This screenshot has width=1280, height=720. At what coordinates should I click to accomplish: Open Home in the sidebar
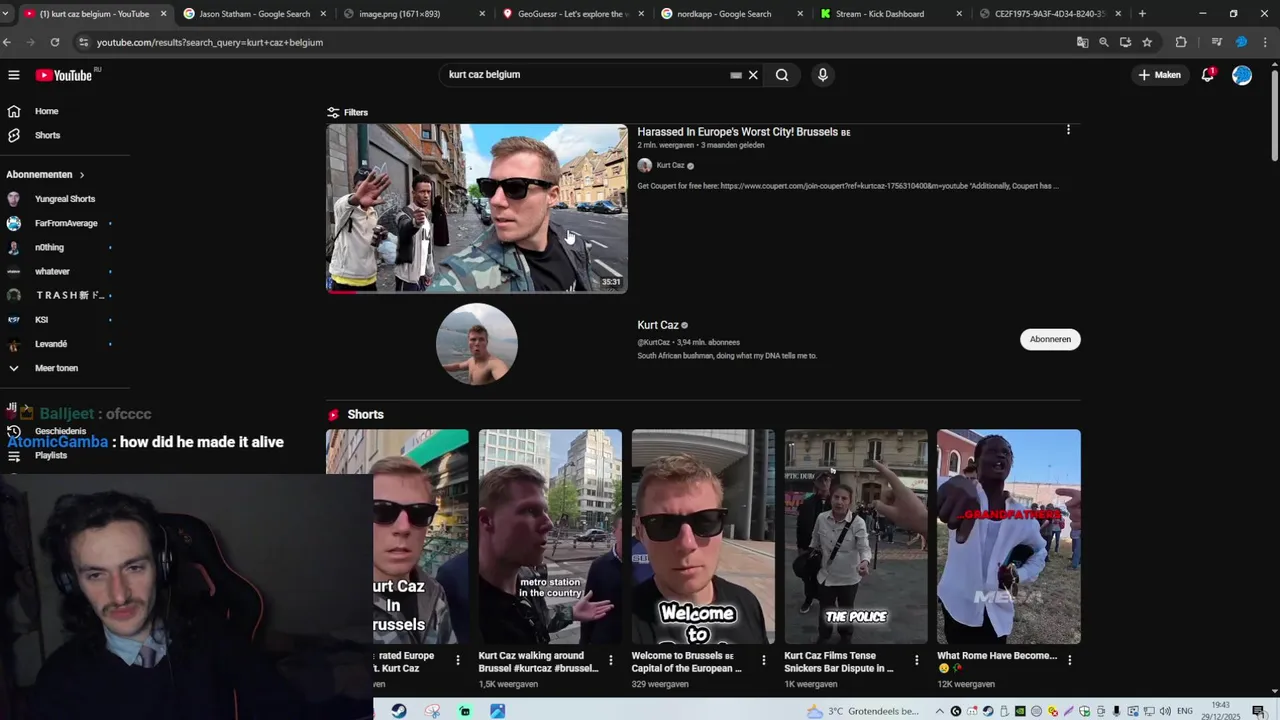click(46, 111)
